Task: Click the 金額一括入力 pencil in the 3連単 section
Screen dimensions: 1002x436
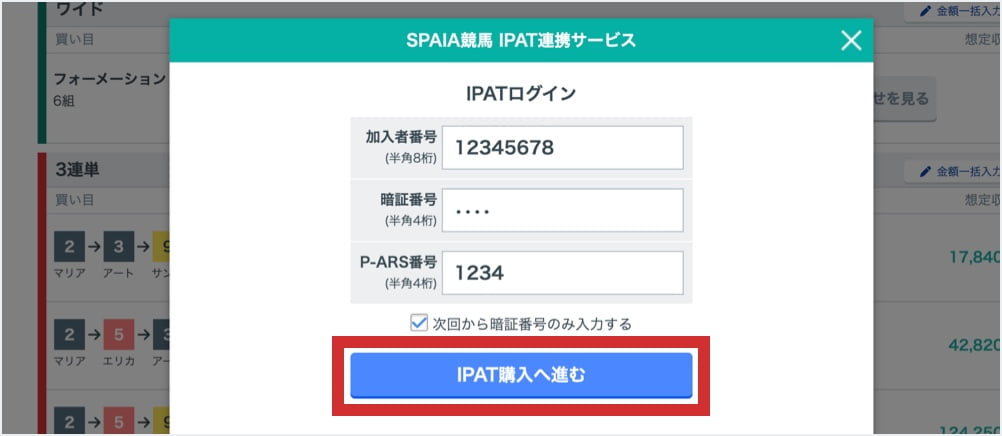Action: point(926,172)
